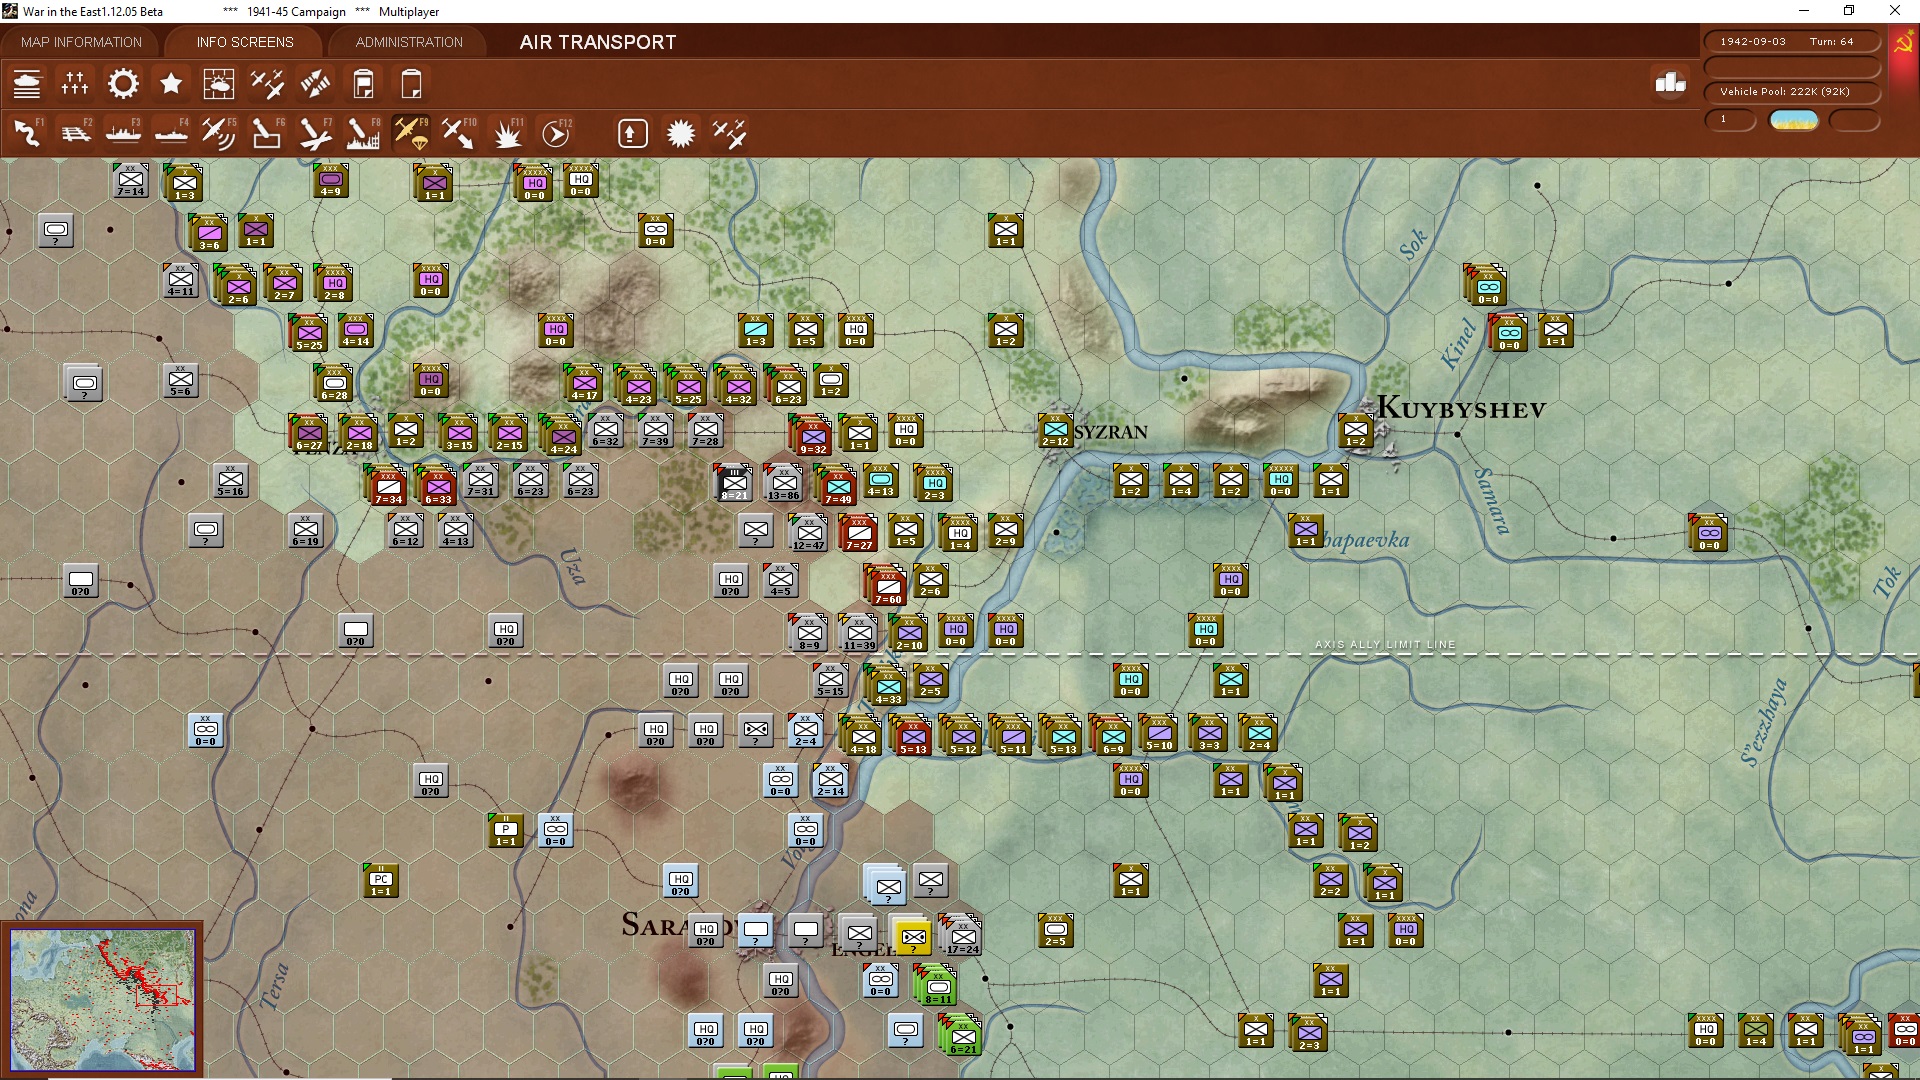Click the auto air mission planes icon

(729, 133)
